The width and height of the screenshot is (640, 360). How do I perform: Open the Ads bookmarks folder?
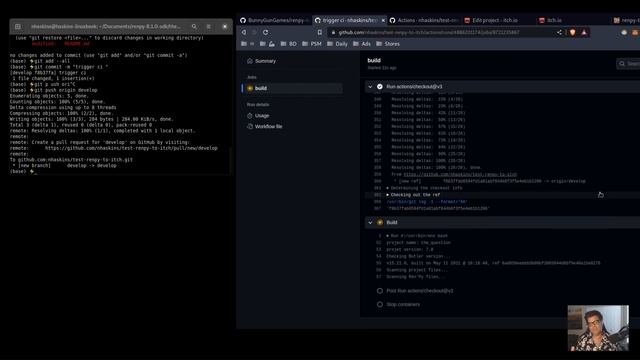pos(362,44)
